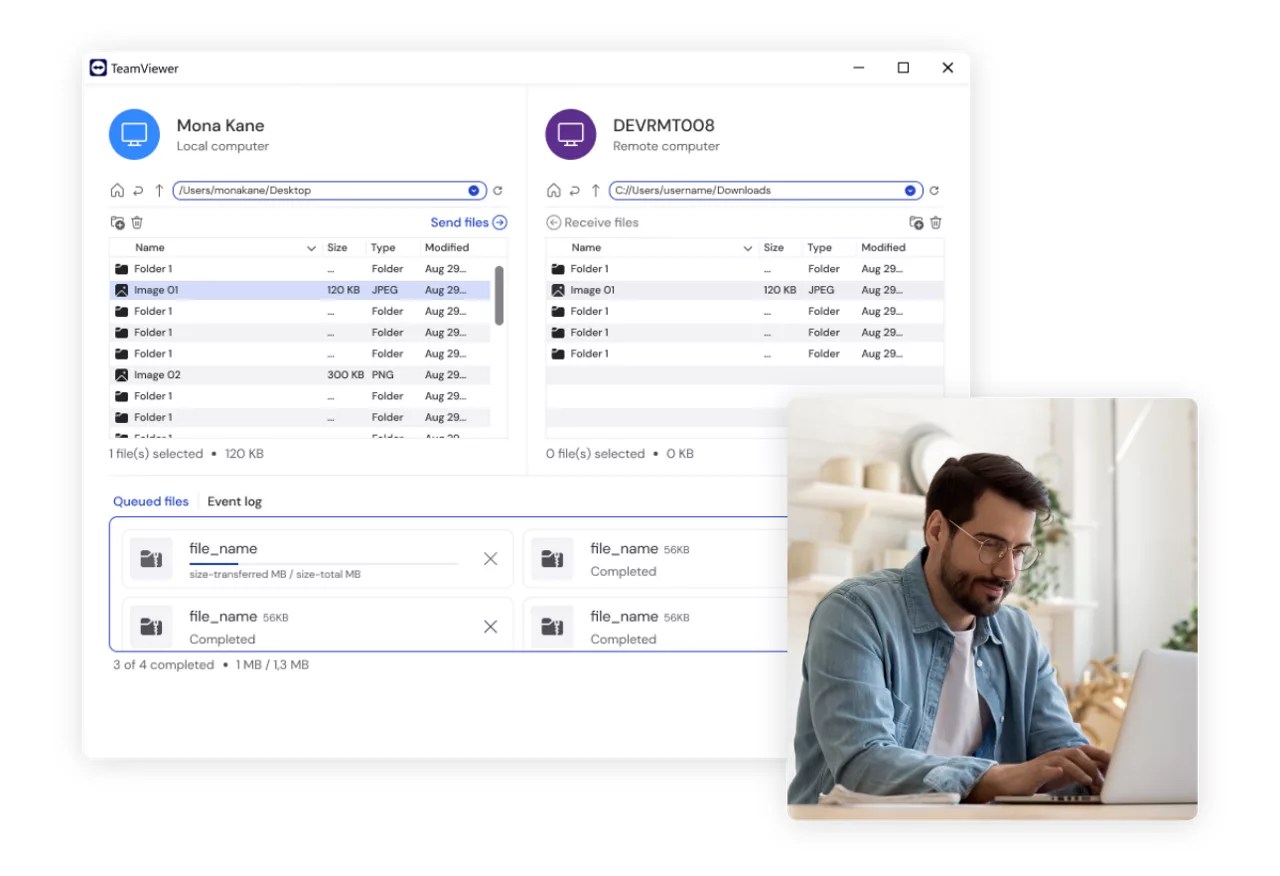Image resolution: width=1280 pixels, height=876 pixels.
Task: Click the "DEVRMT008" computer name
Action: click(663, 126)
